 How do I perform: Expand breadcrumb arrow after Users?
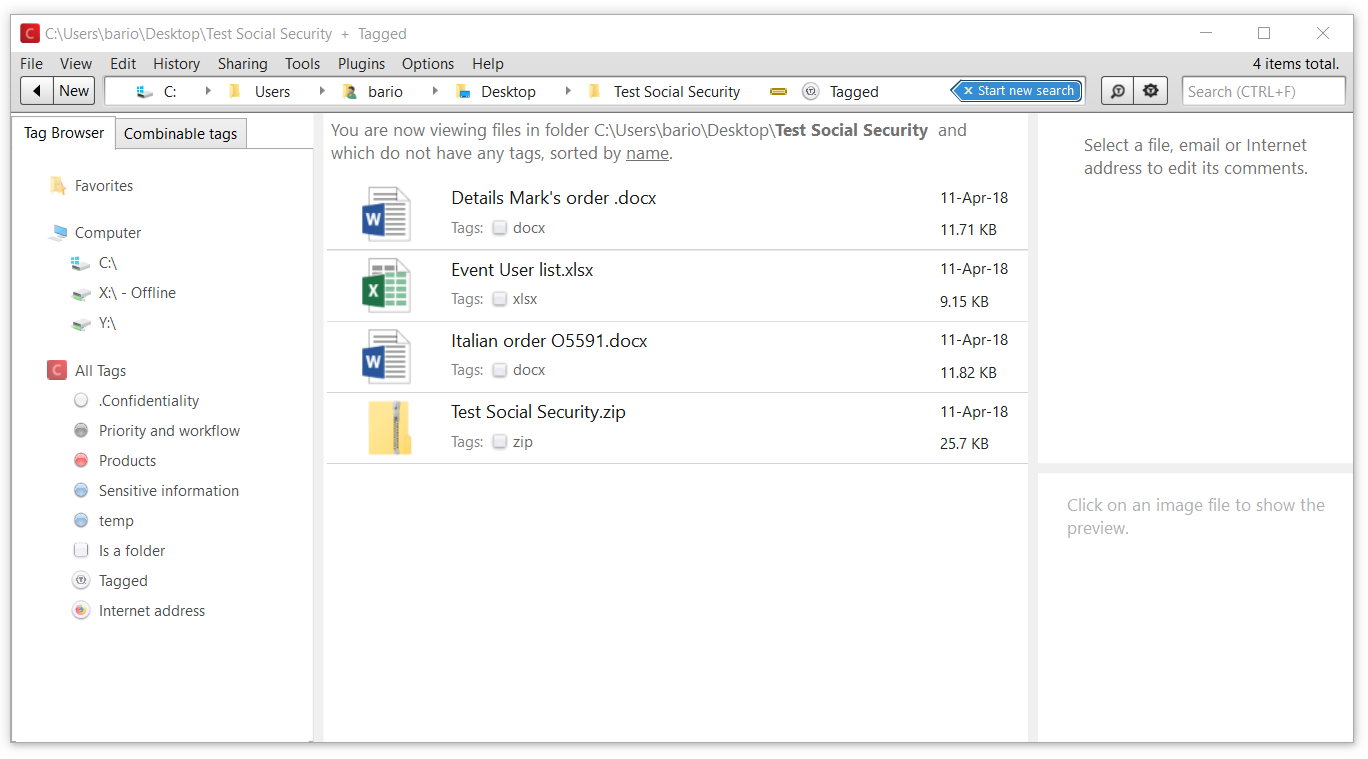click(x=322, y=91)
